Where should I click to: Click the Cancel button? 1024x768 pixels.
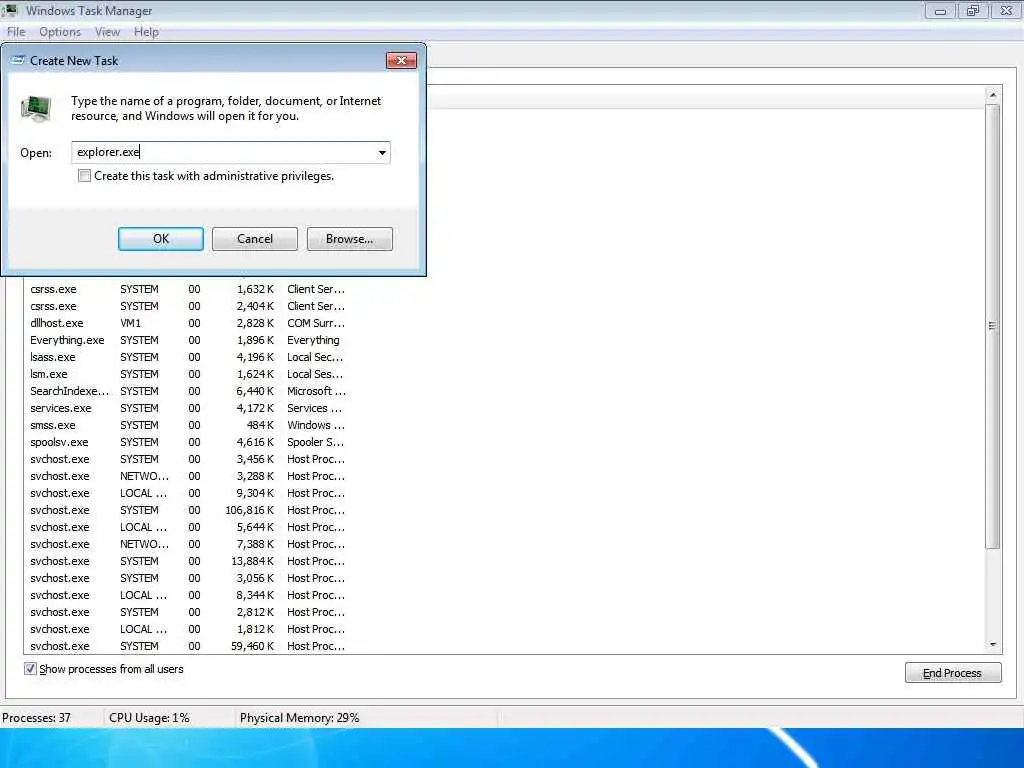[255, 239]
